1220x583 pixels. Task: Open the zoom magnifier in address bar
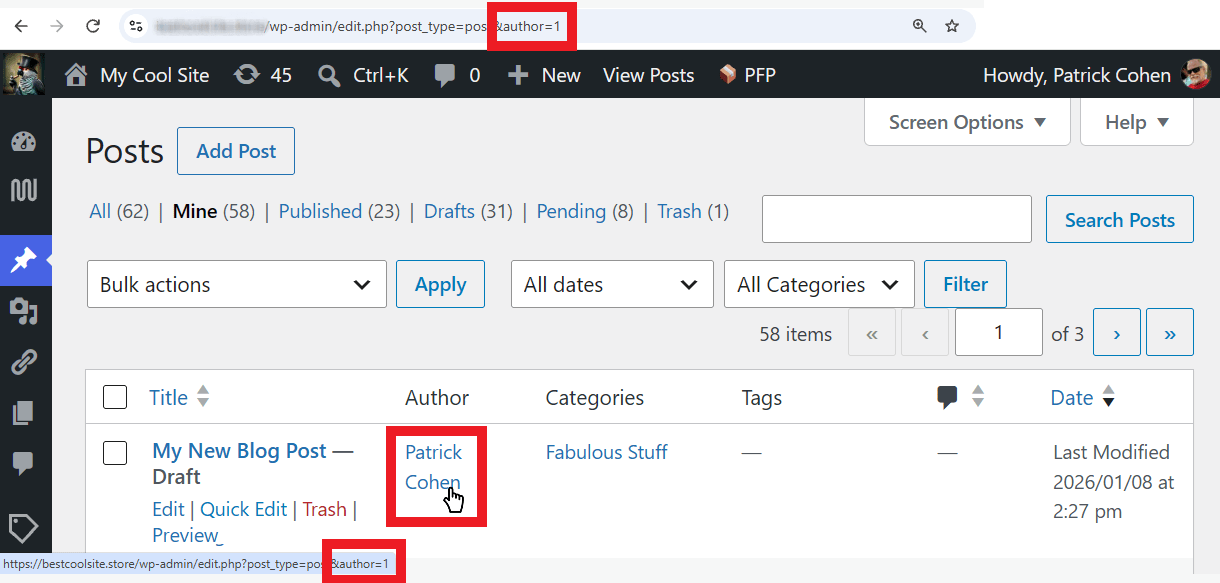coord(920,26)
